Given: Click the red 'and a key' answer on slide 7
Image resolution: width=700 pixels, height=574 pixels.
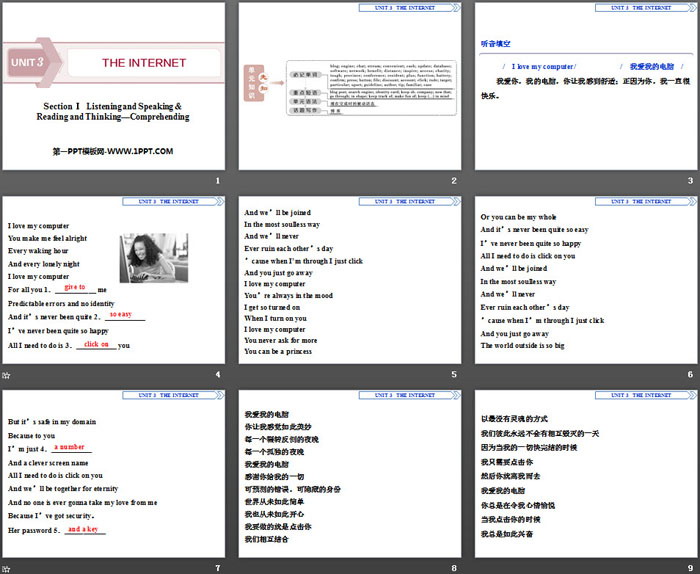Looking at the screenshot, I should pyautogui.click(x=83, y=528).
